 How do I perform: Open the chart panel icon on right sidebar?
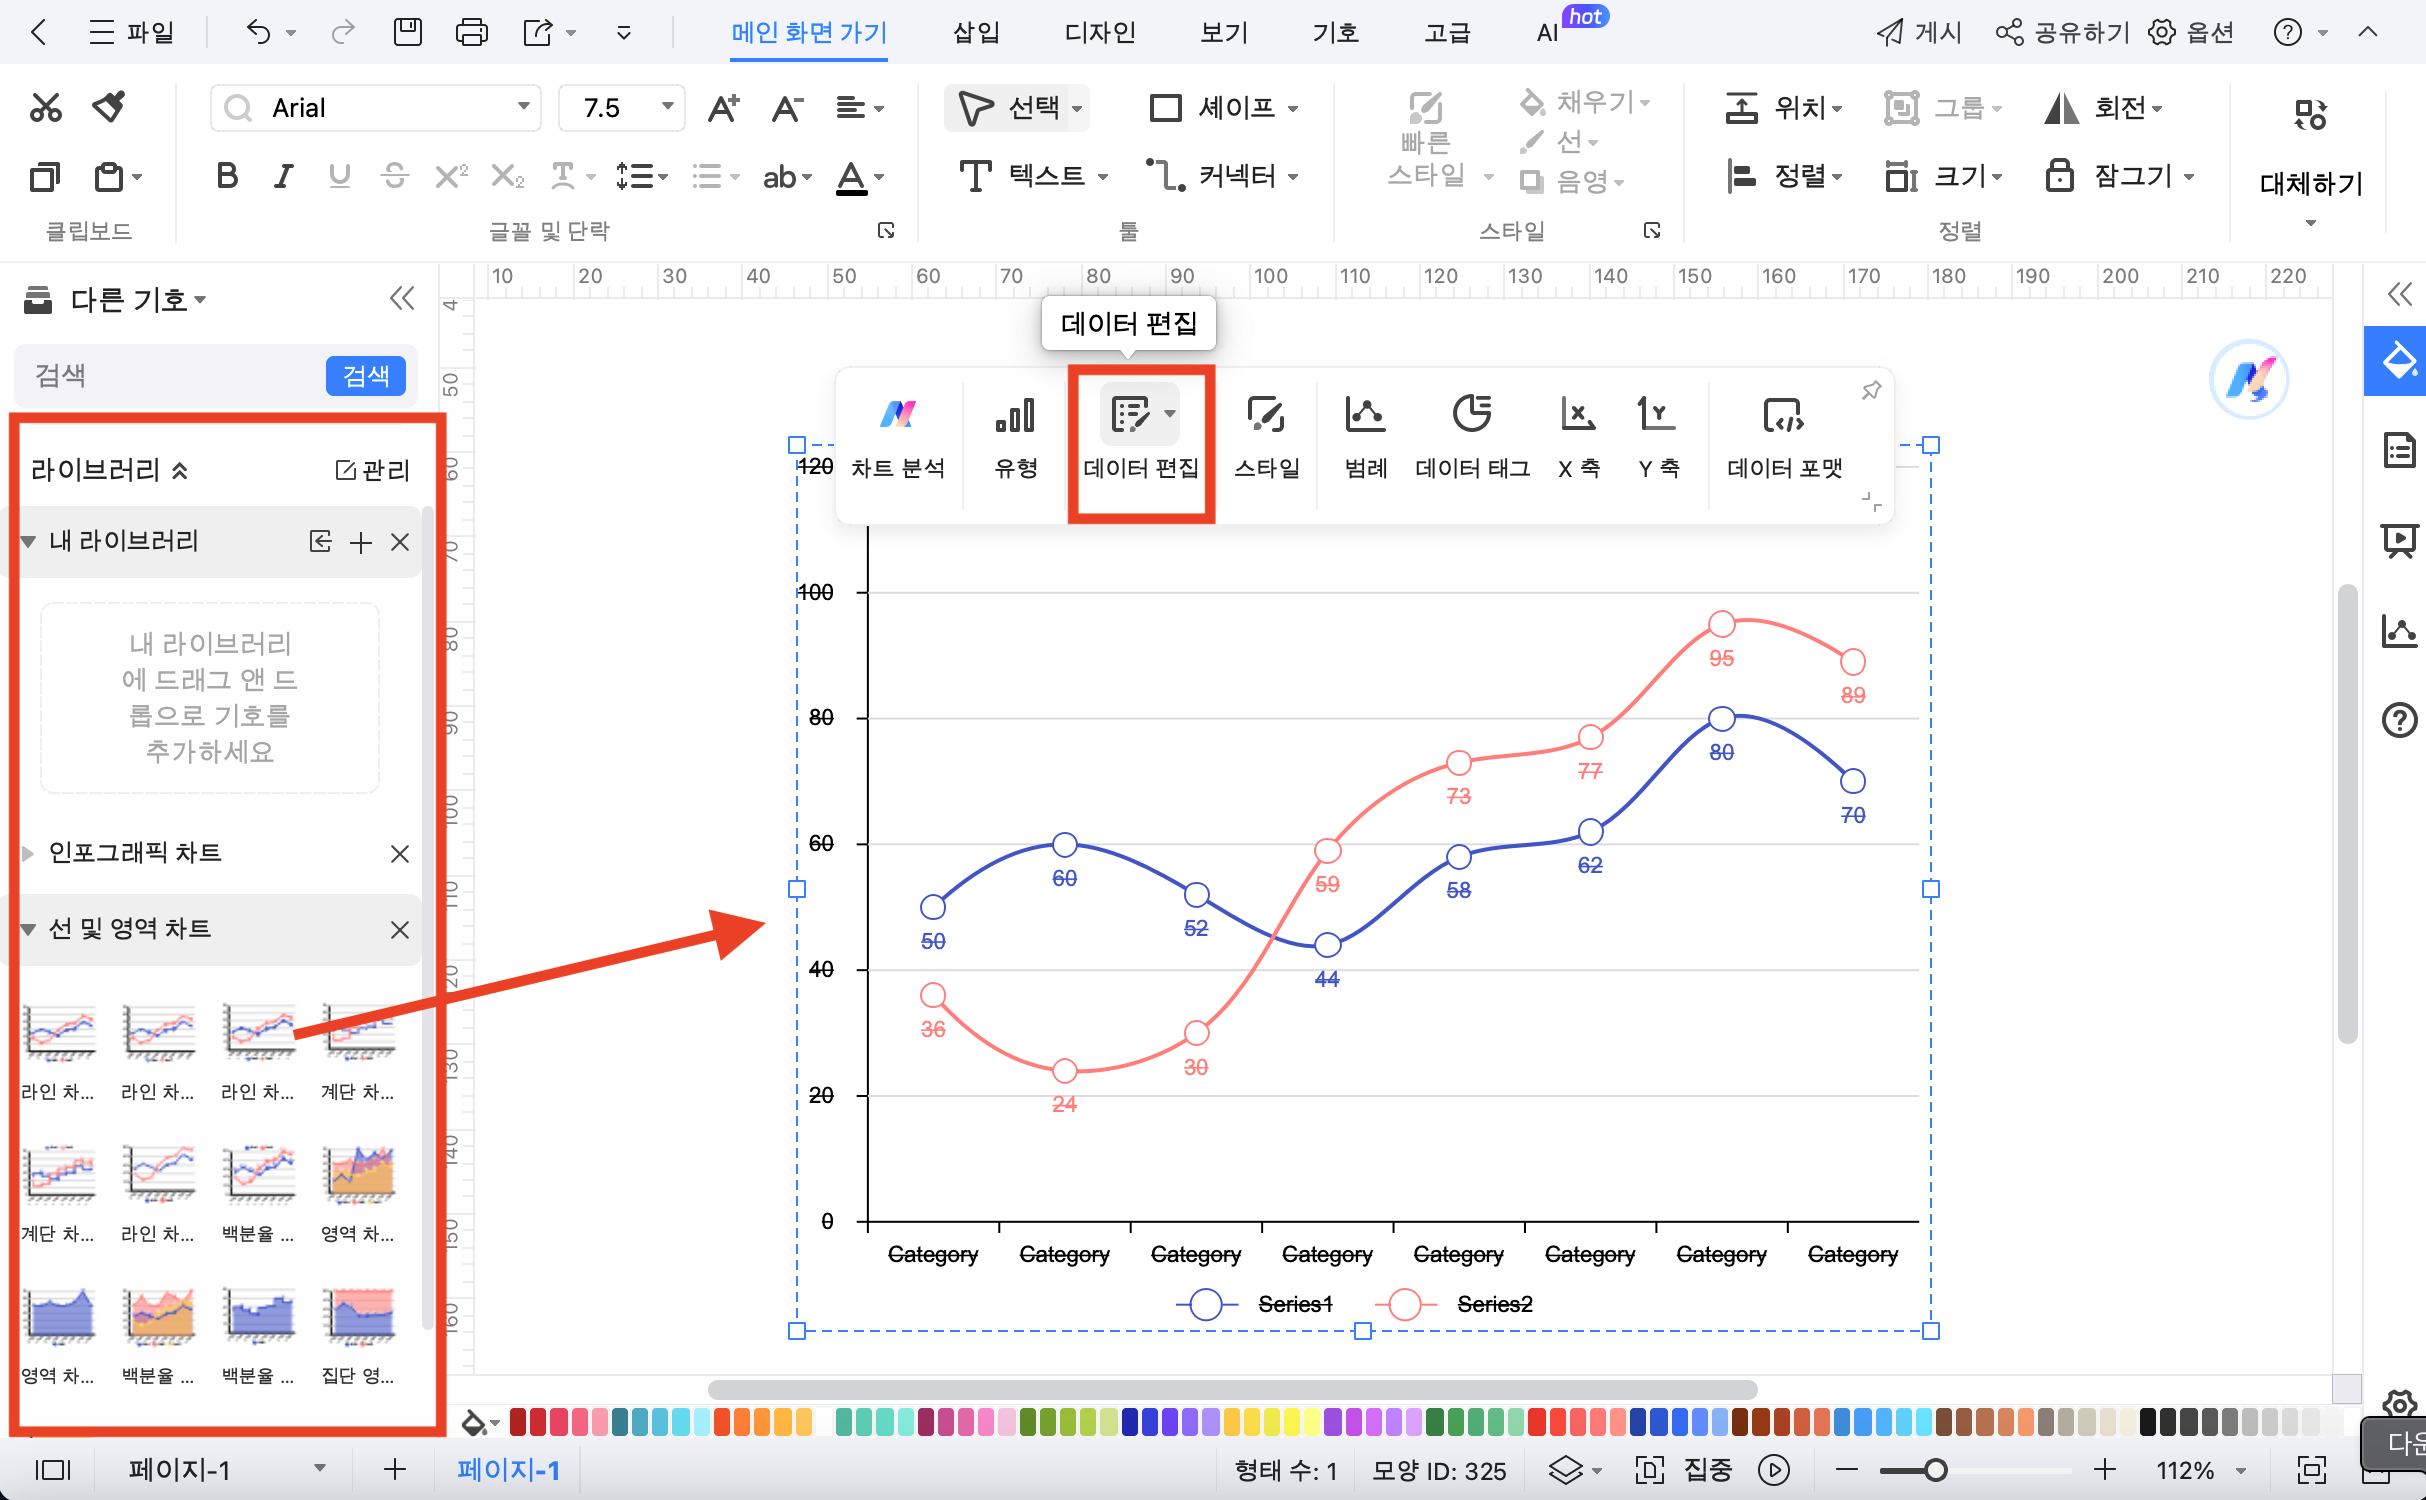(2399, 630)
